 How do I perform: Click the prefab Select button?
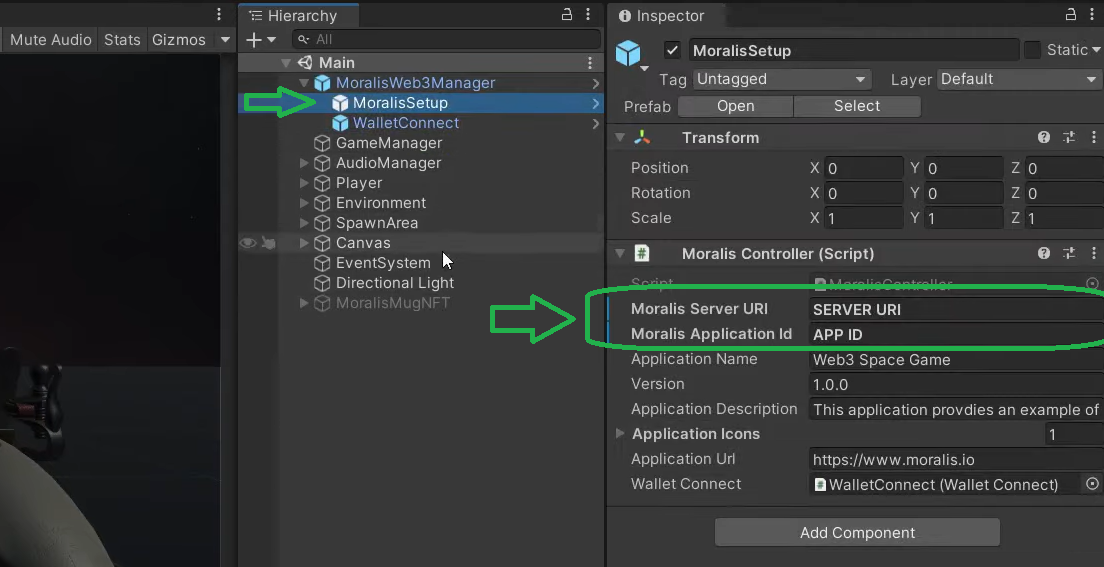857,106
